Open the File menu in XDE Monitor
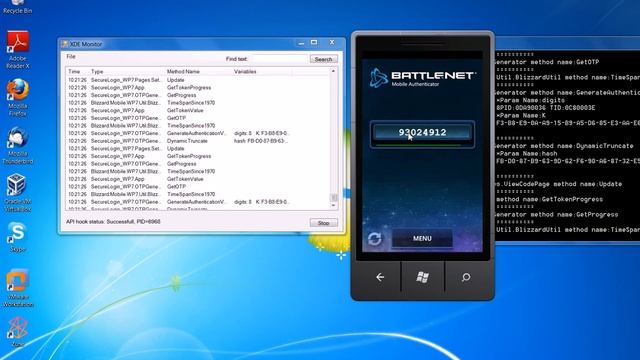The image size is (640, 360). 71,56
